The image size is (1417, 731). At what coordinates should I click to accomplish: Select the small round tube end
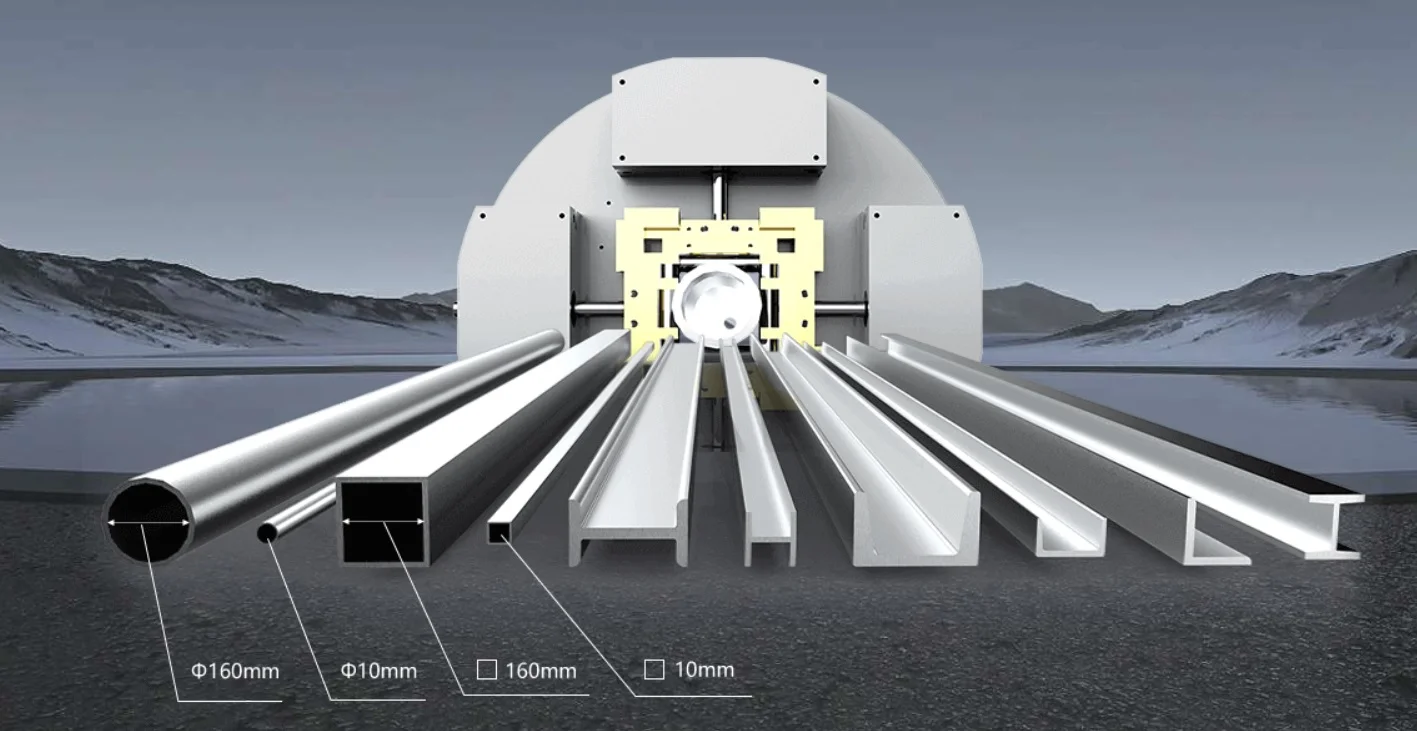(267, 533)
